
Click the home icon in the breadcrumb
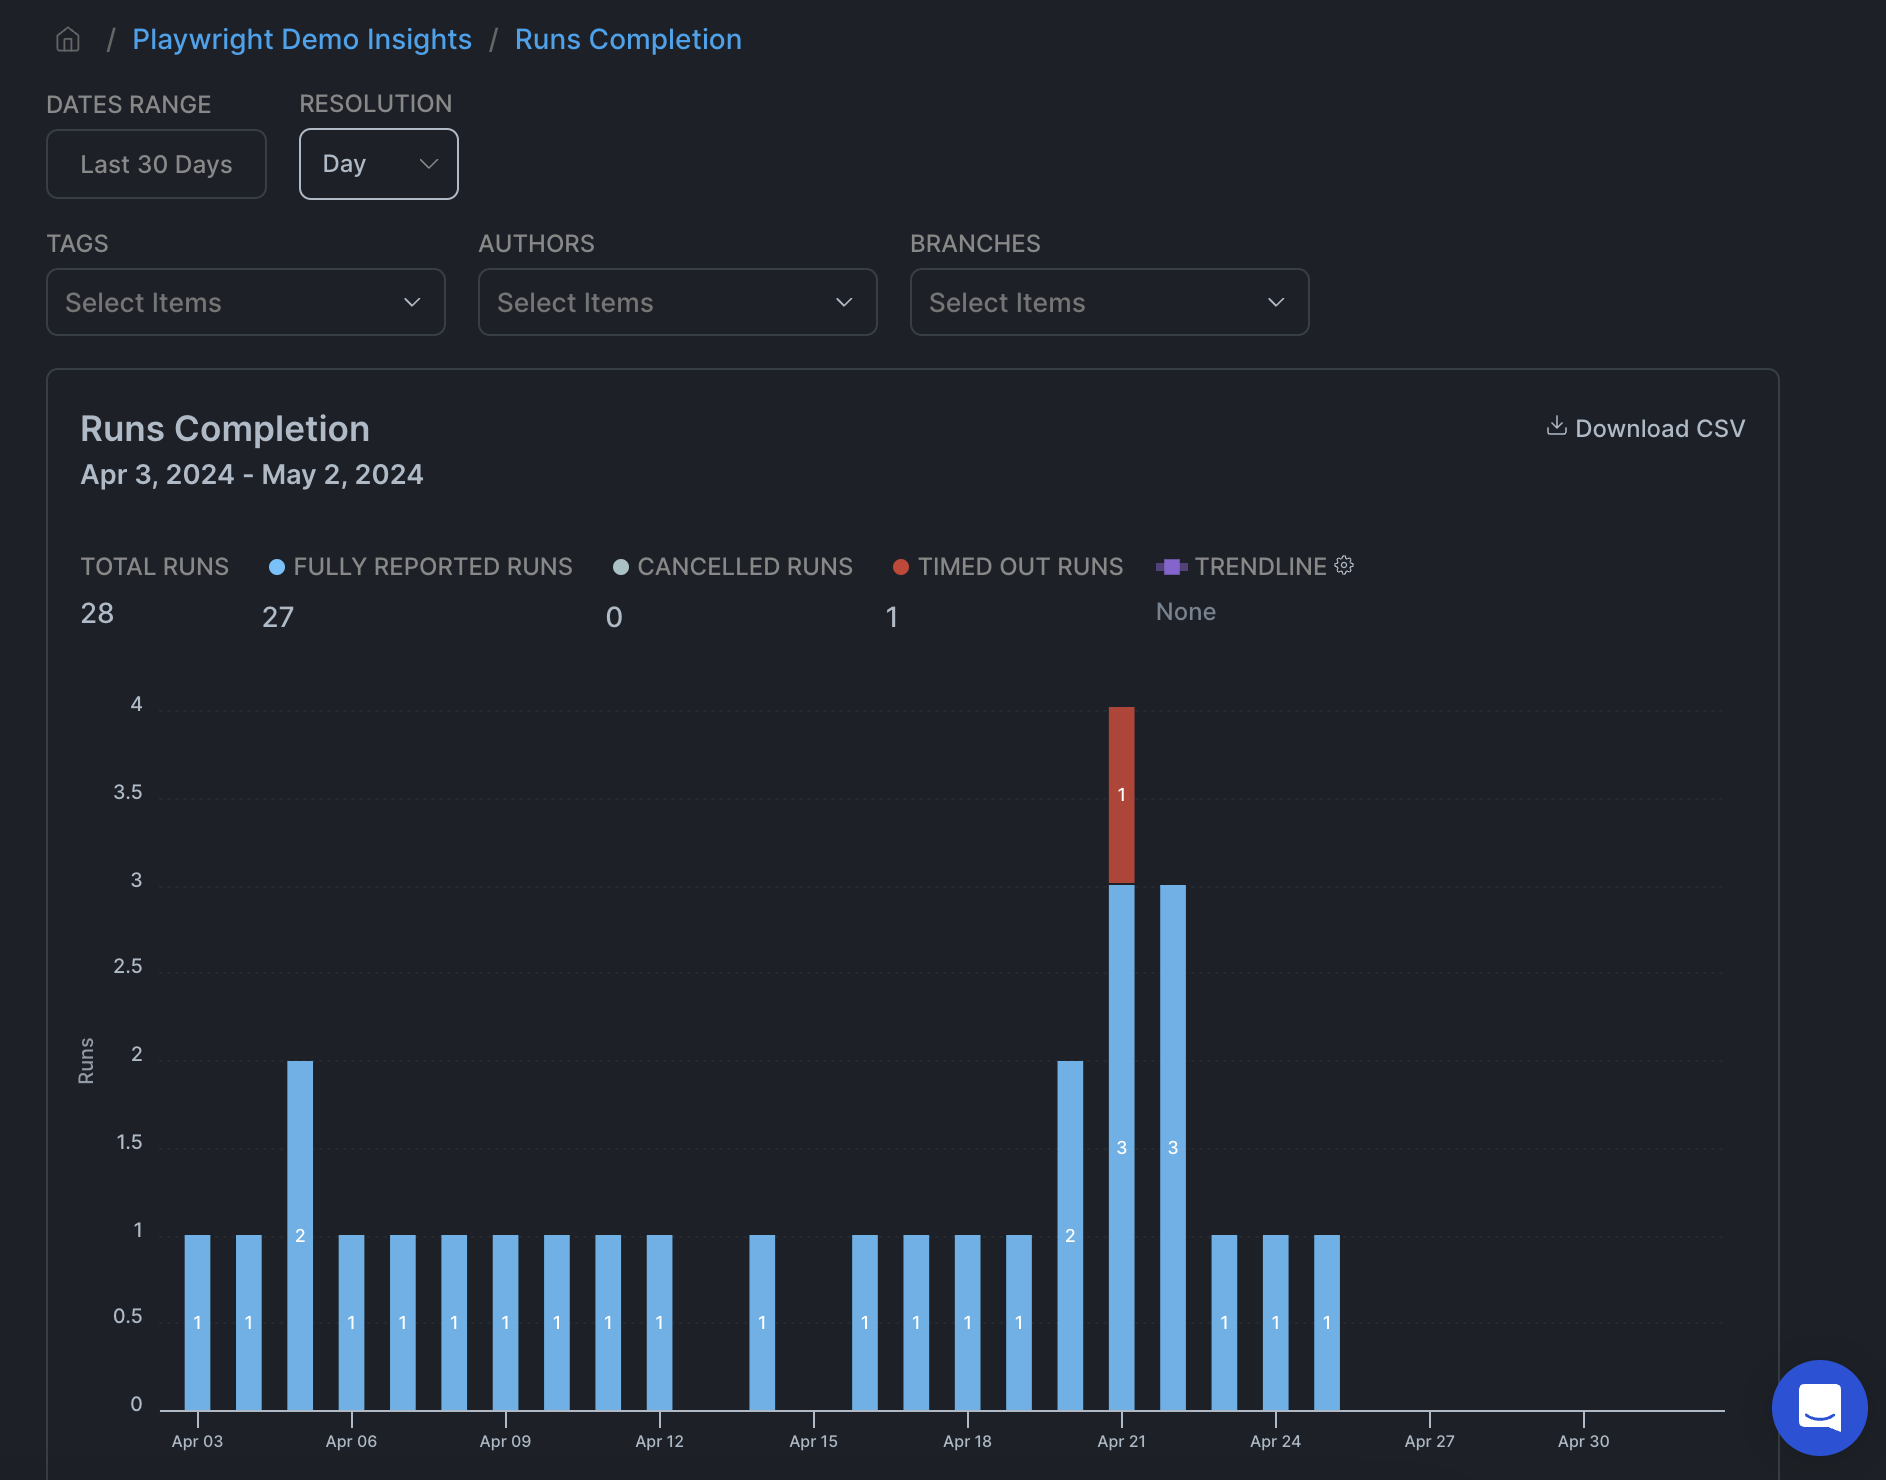pyautogui.click(x=67, y=39)
